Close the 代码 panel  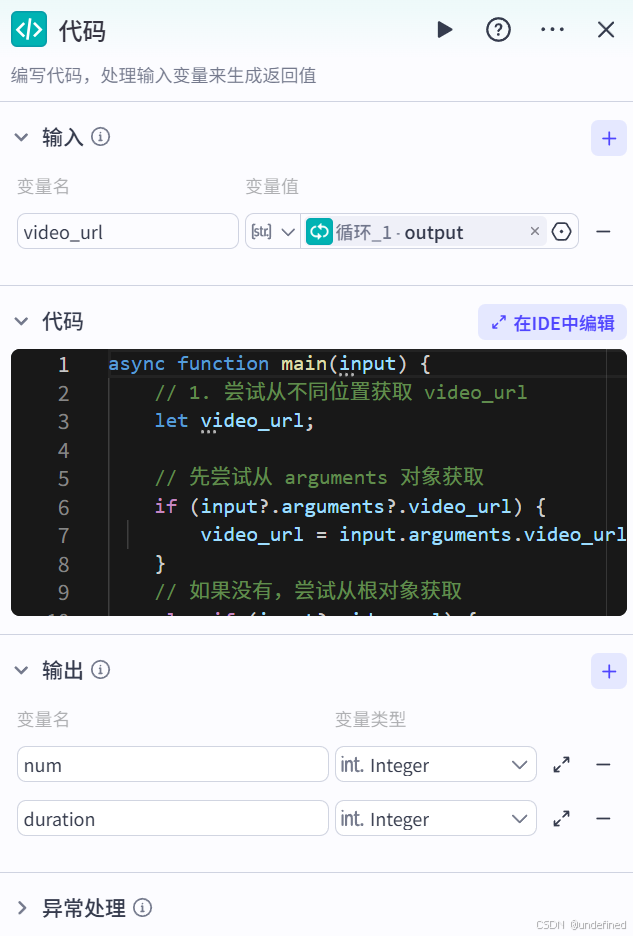[606, 29]
